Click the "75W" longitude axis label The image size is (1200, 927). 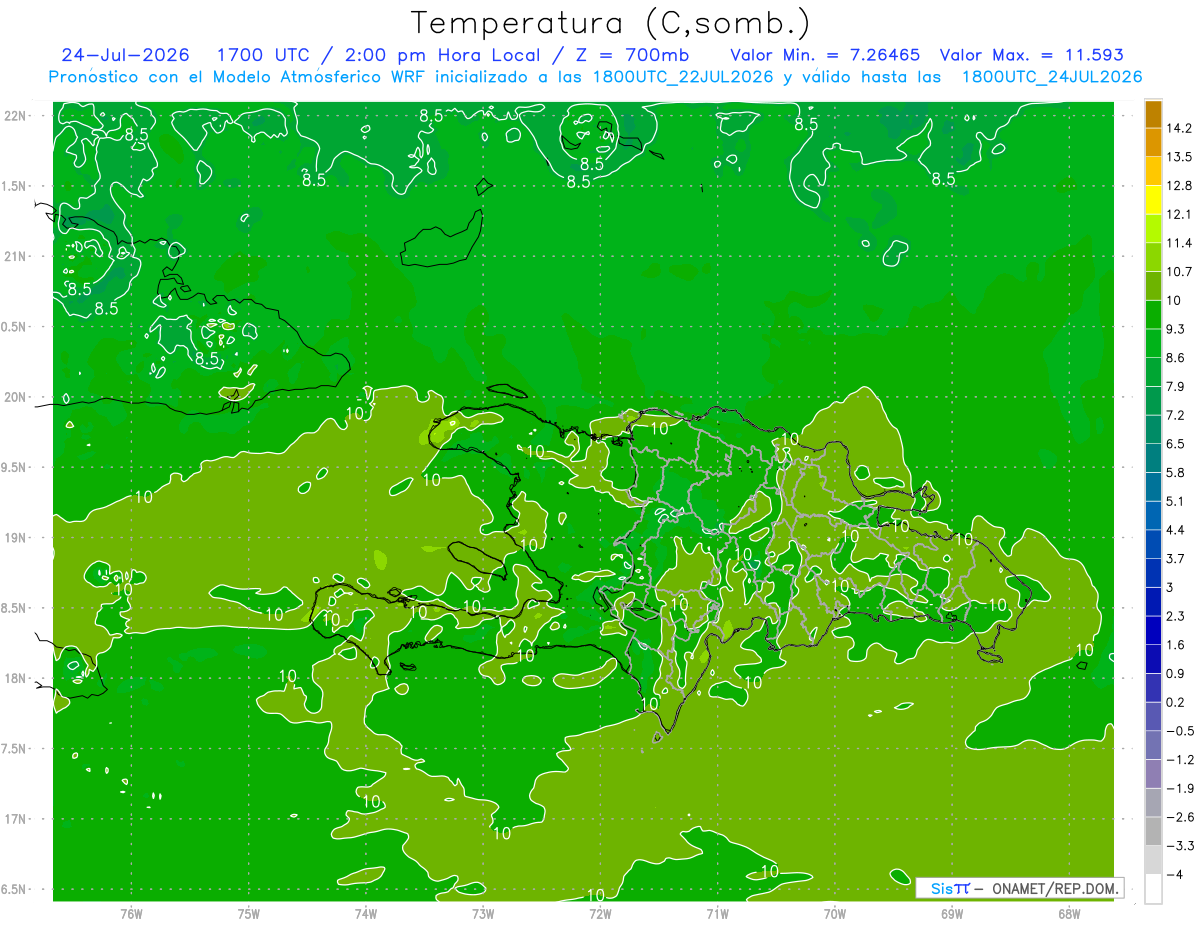(x=249, y=913)
